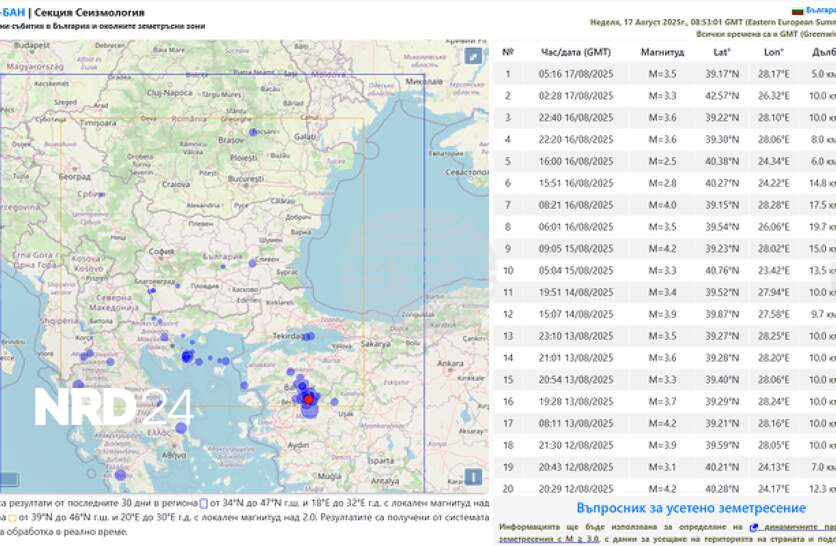This screenshot has width=836, height=546.
Task: Click the 'Магнитуд' column header
Action: 662,52
